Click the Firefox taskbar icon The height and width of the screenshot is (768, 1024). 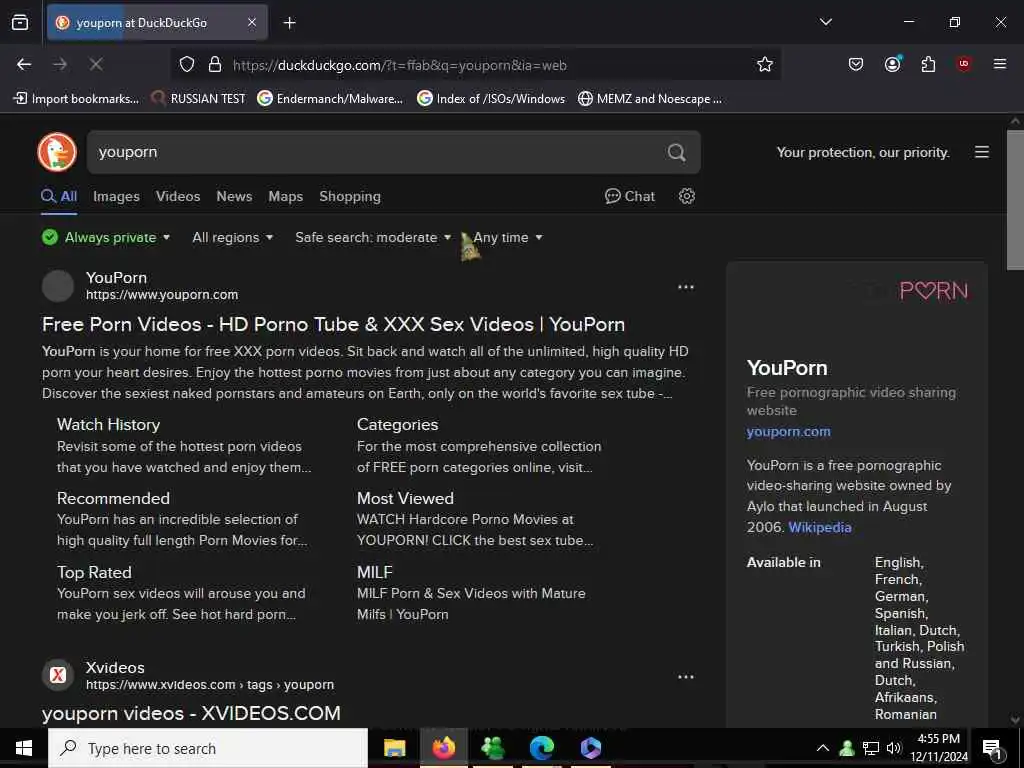tap(443, 748)
